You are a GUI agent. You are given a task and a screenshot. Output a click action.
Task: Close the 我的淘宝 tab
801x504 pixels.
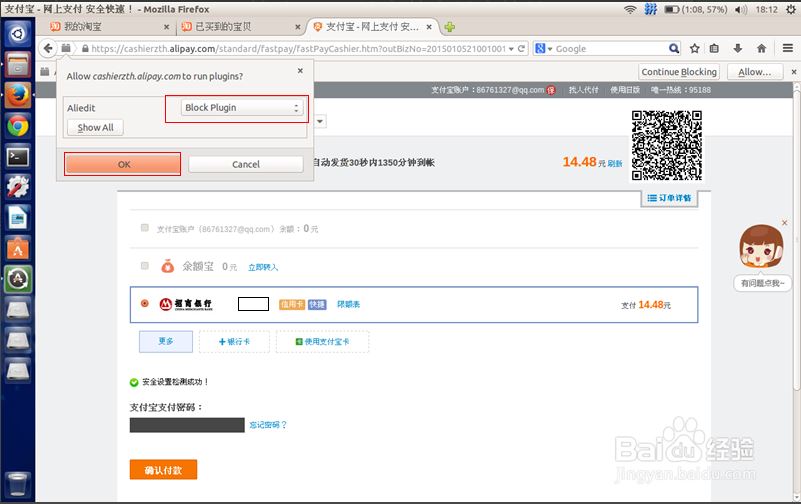pyautogui.click(x=167, y=27)
